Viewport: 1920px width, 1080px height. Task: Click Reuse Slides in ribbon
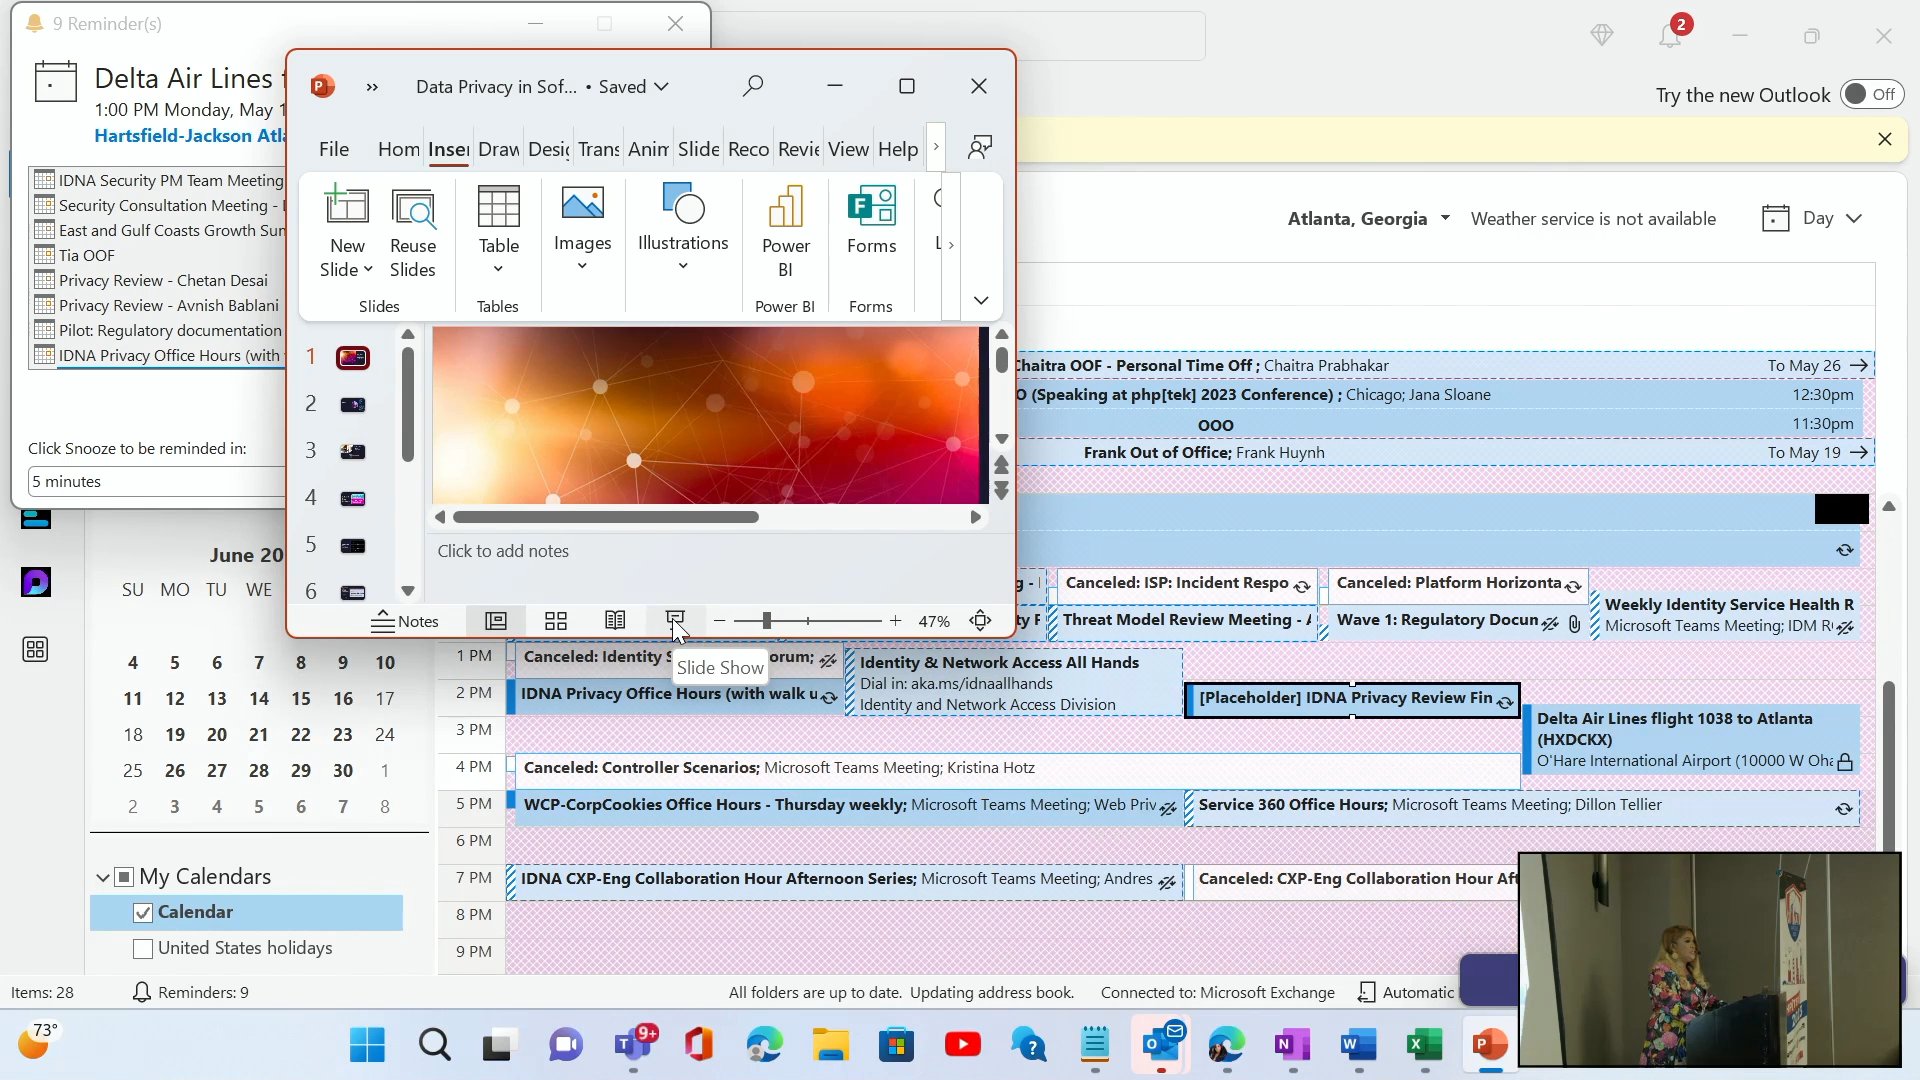pyautogui.click(x=413, y=232)
